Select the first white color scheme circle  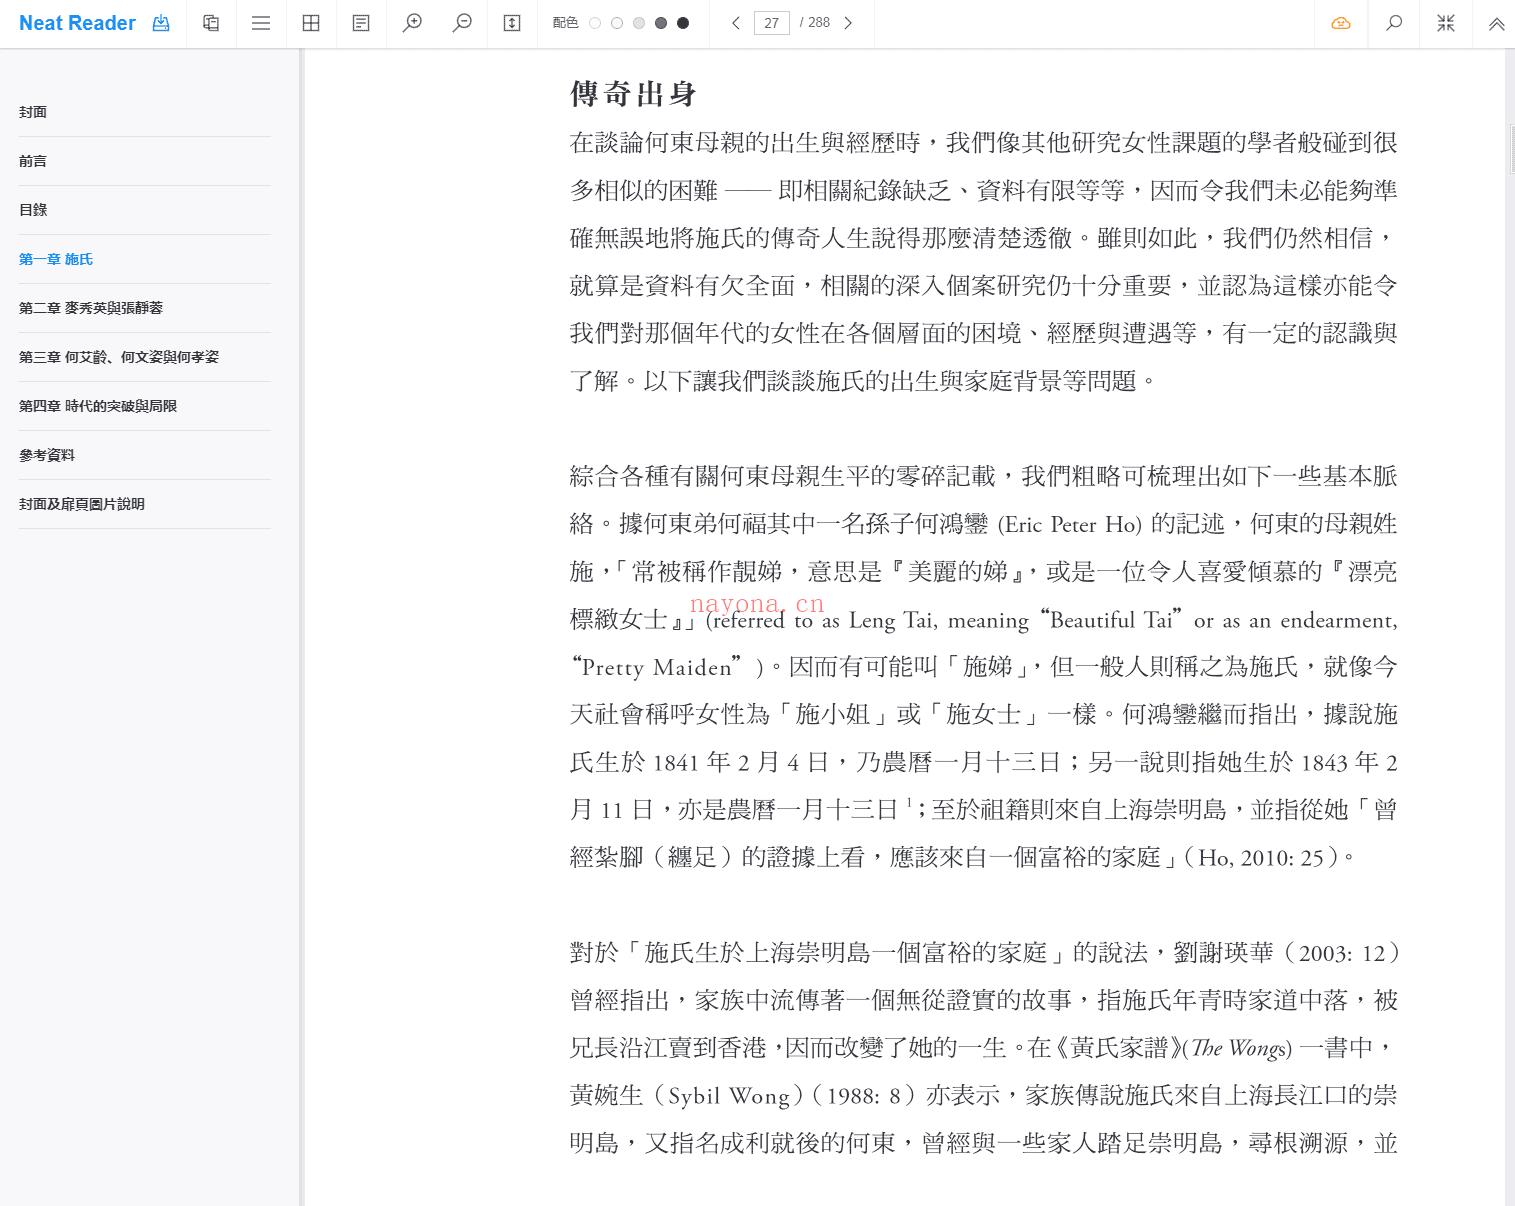click(595, 23)
